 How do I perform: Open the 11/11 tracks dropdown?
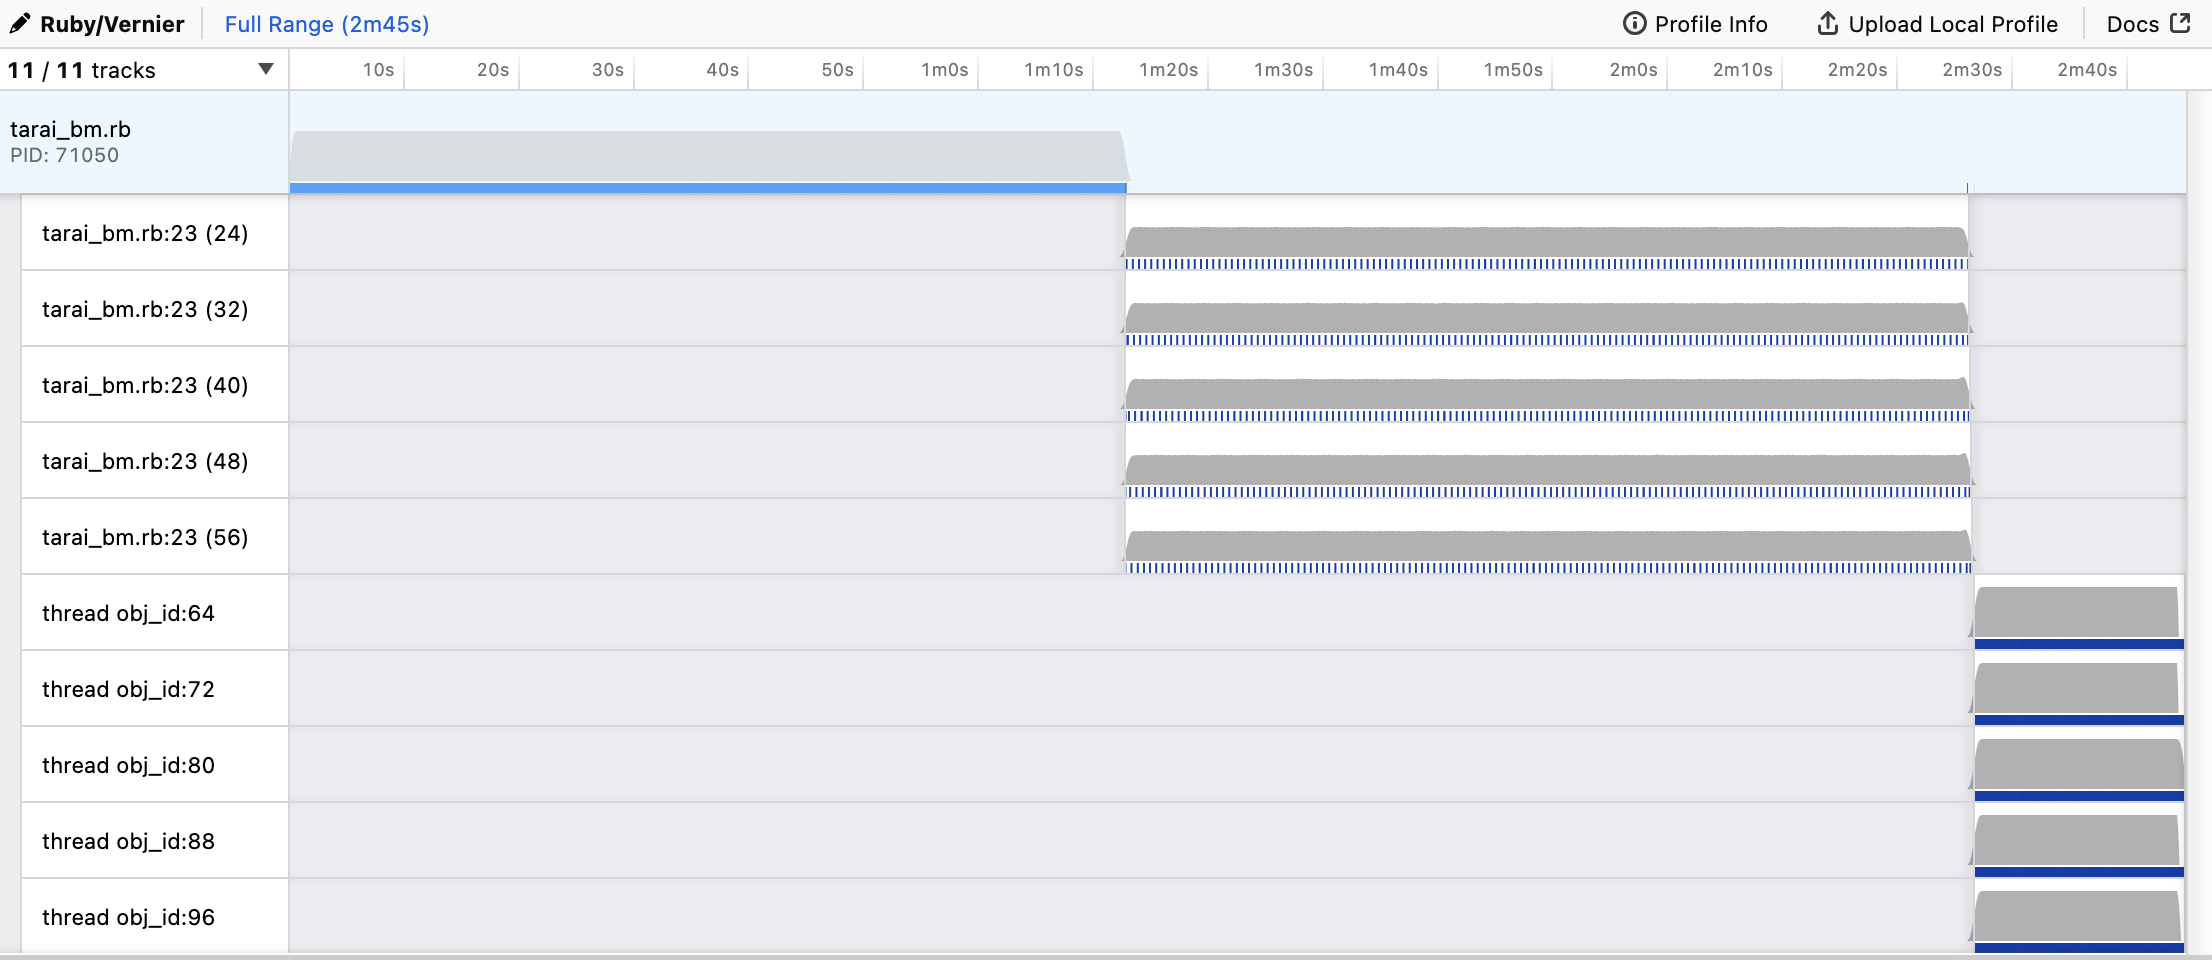265,70
